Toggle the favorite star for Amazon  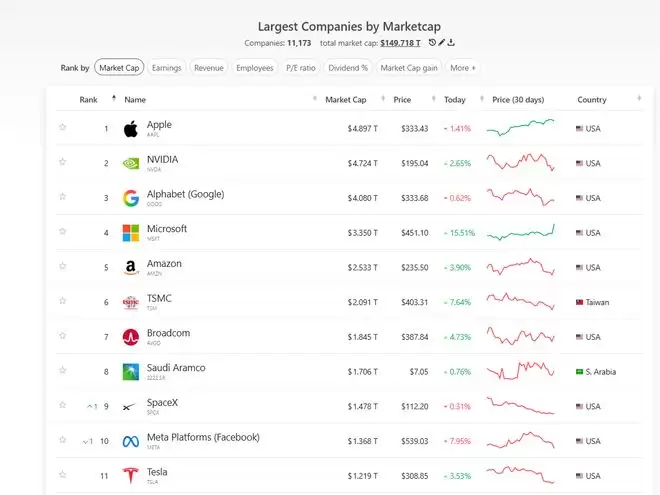(63, 266)
